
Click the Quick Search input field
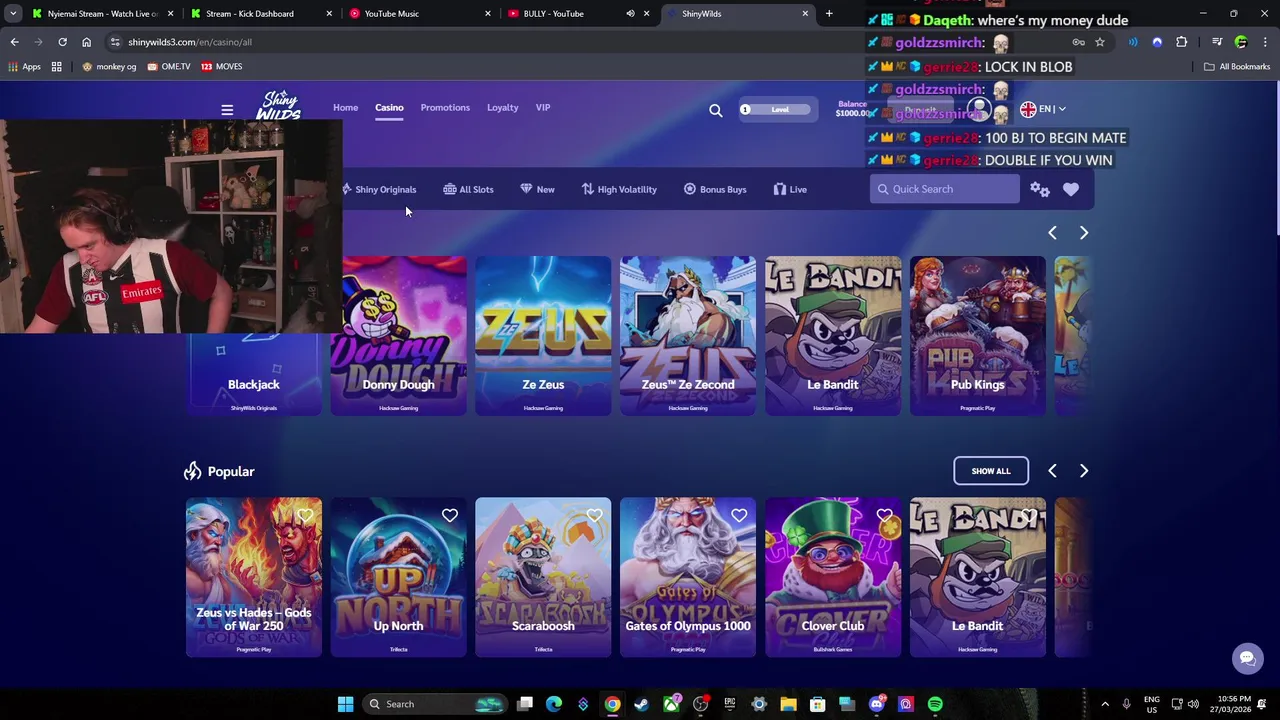[945, 189]
